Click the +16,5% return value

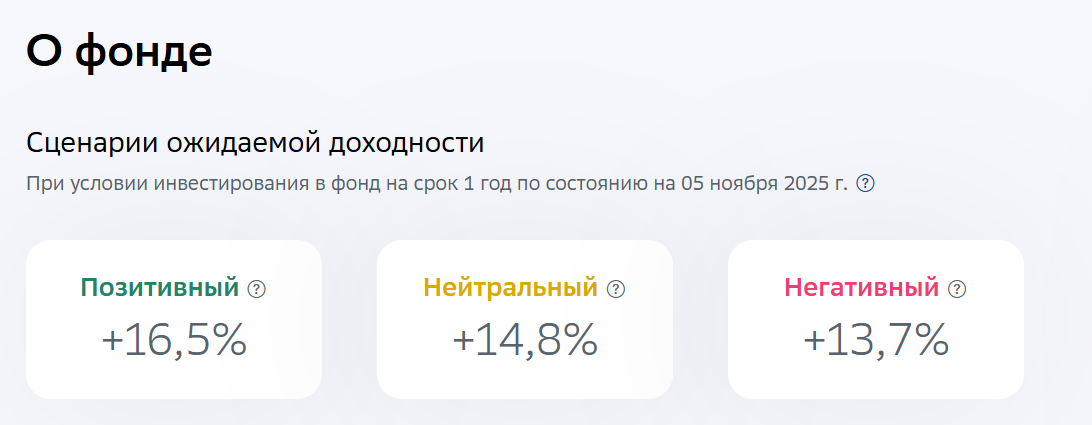(174, 342)
